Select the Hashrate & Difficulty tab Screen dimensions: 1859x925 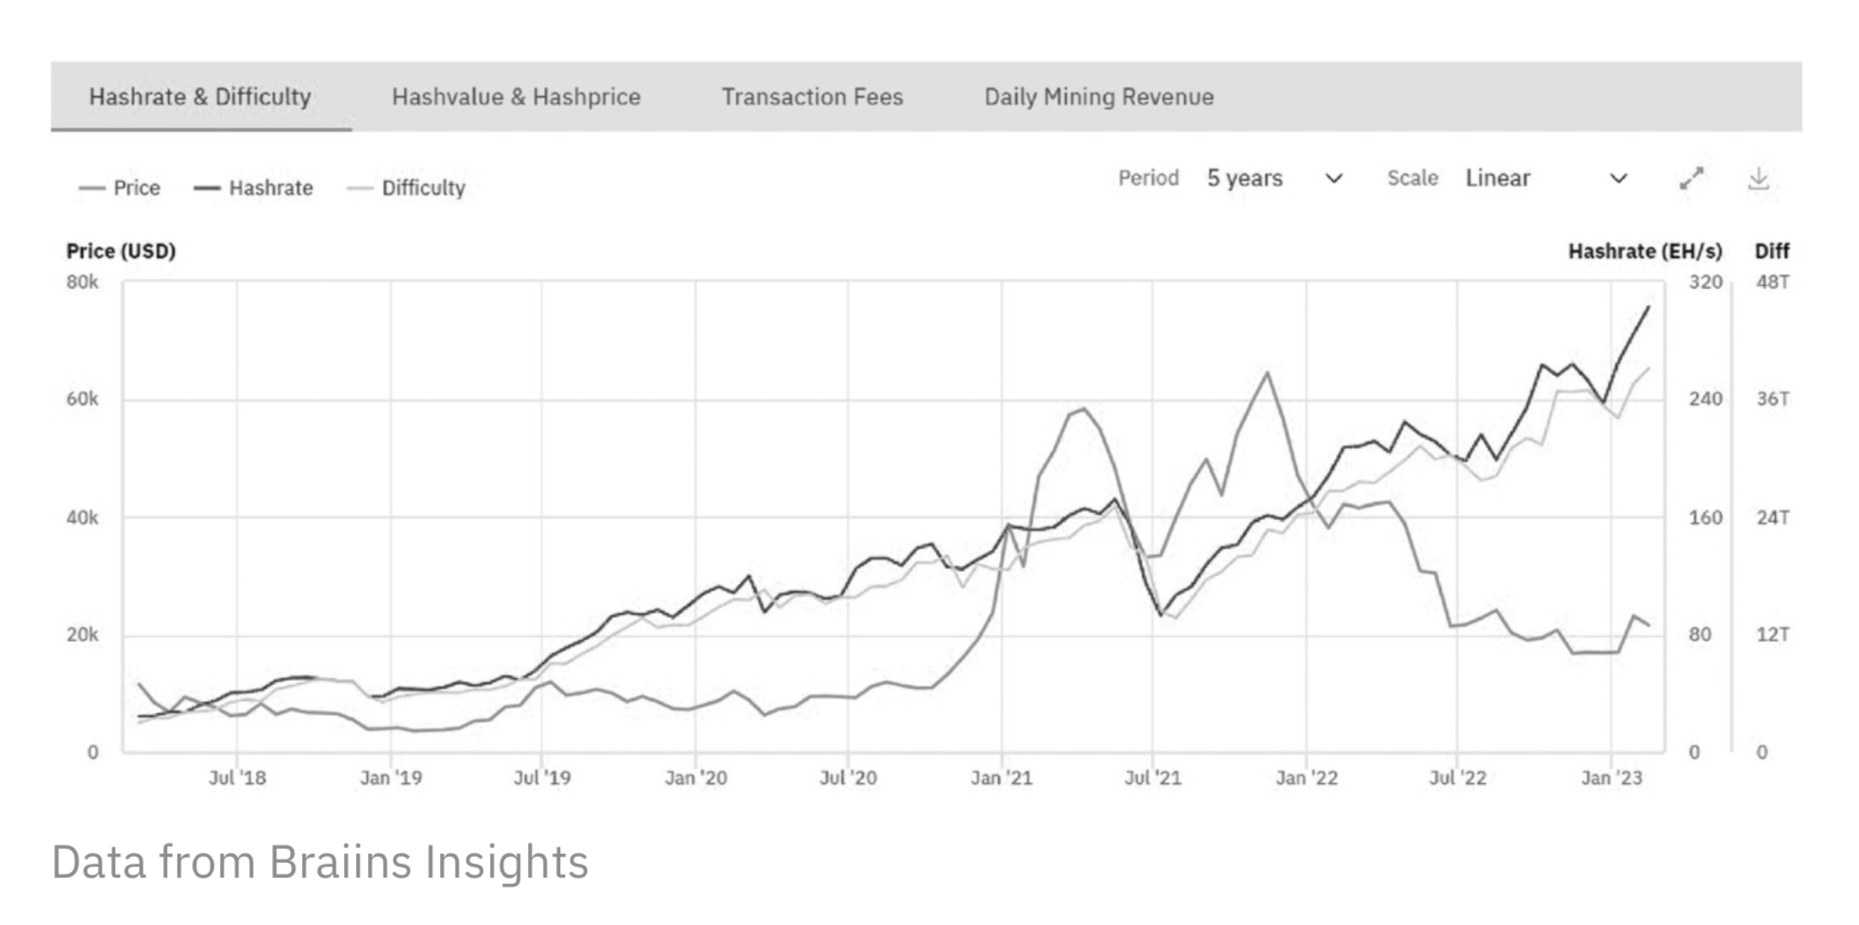200,97
